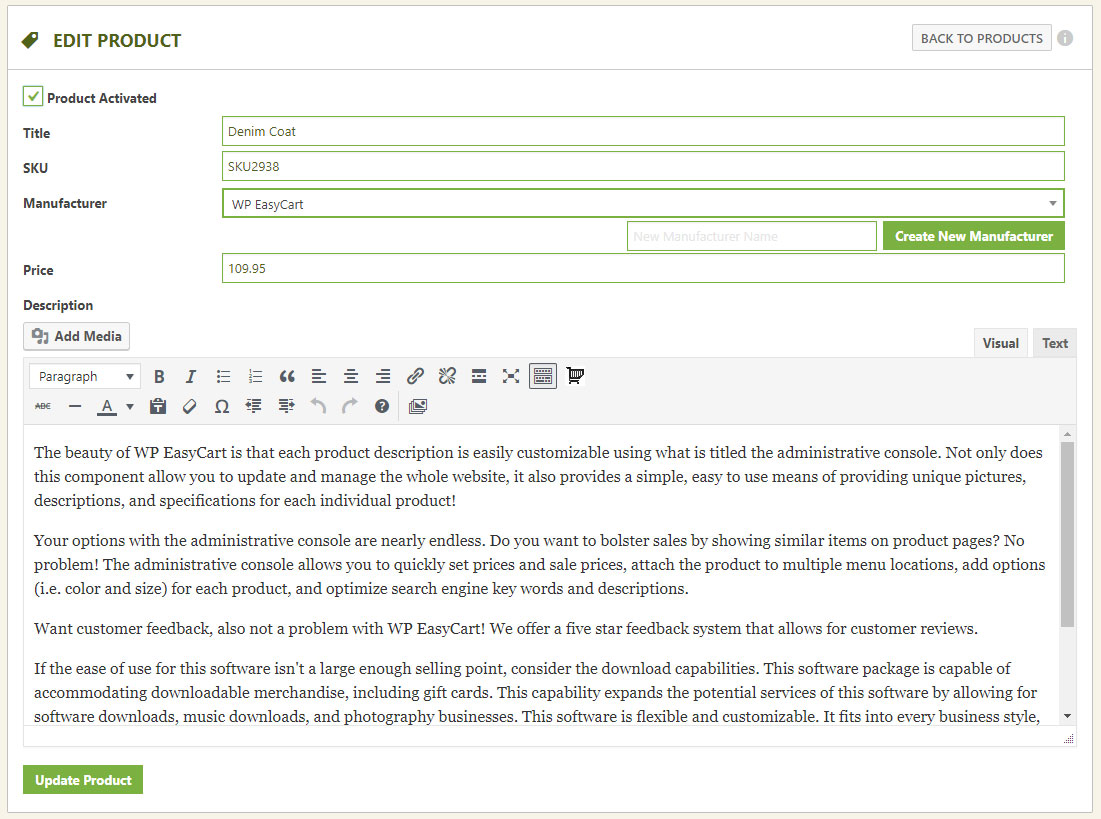Click the Update Product button
The width and height of the screenshot is (1101, 819).
[x=83, y=780]
